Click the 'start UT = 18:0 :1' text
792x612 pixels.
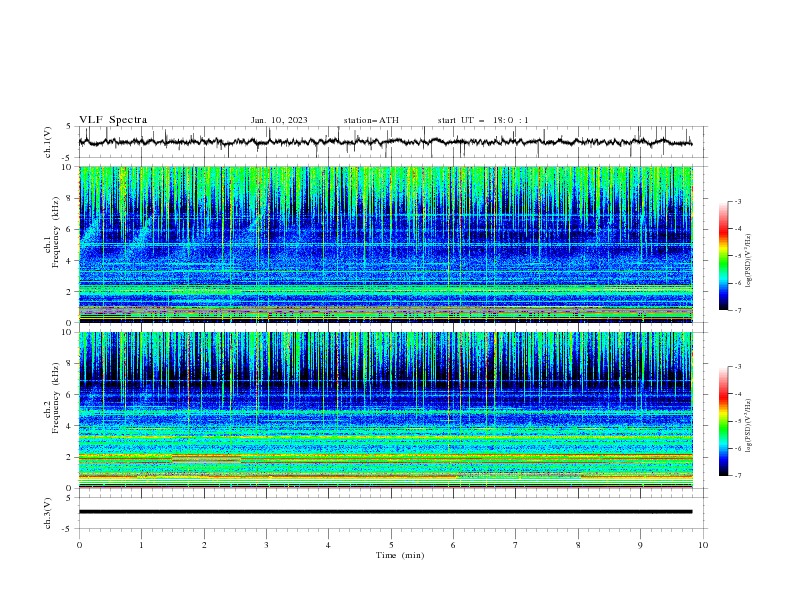483,120
